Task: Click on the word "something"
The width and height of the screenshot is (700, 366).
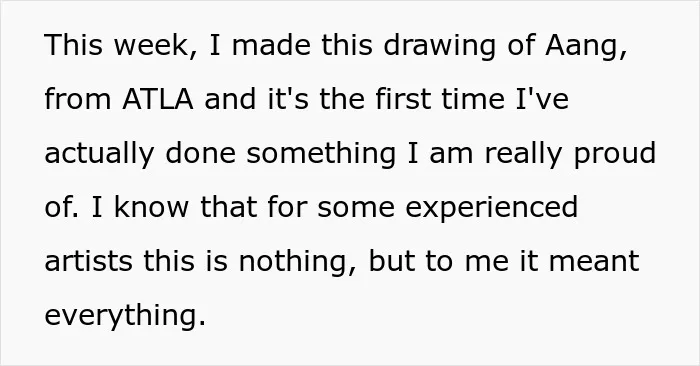Action: coord(321,154)
